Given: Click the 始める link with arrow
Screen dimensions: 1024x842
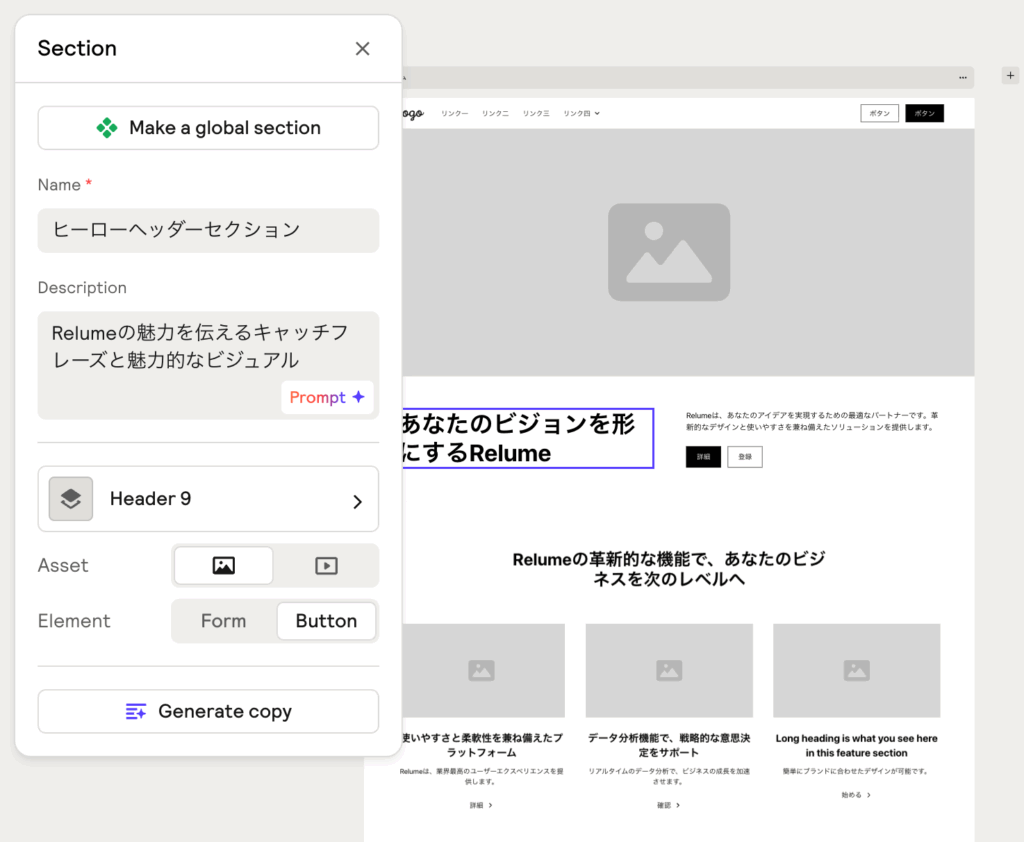Looking at the screenshot, I should [855, 795].
